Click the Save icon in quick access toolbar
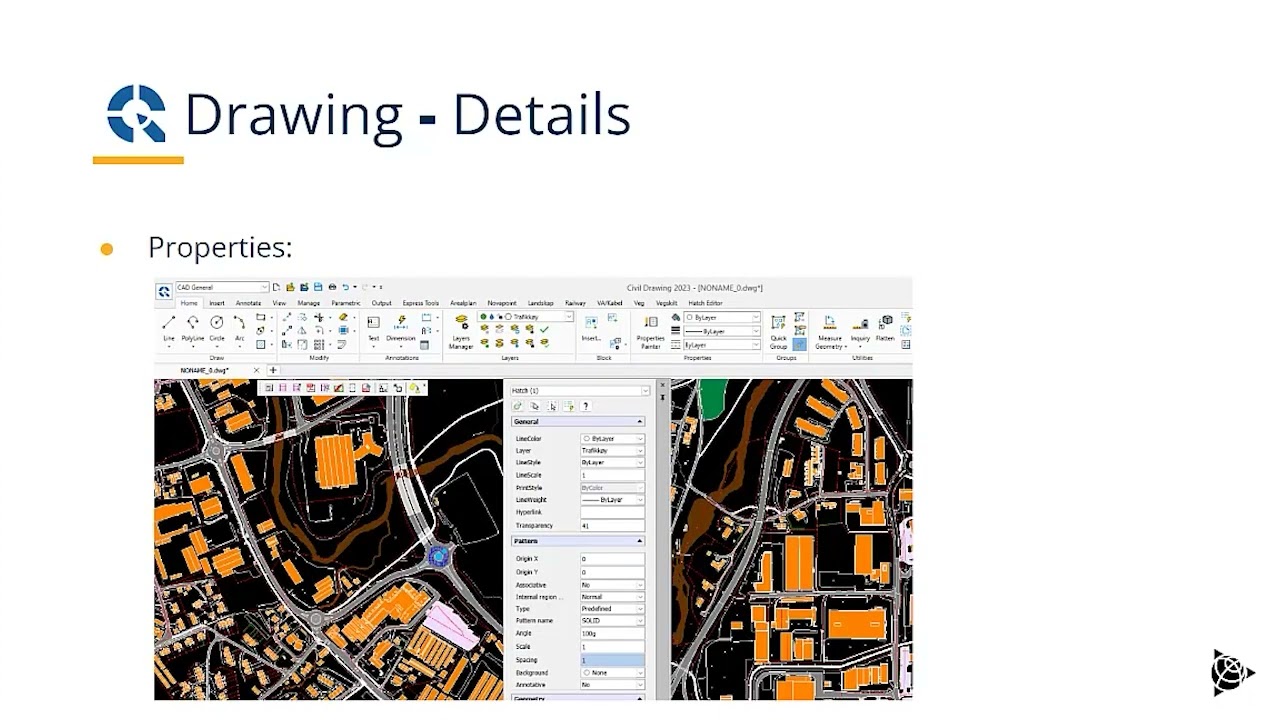1280x720 pixels. point(318,287)
